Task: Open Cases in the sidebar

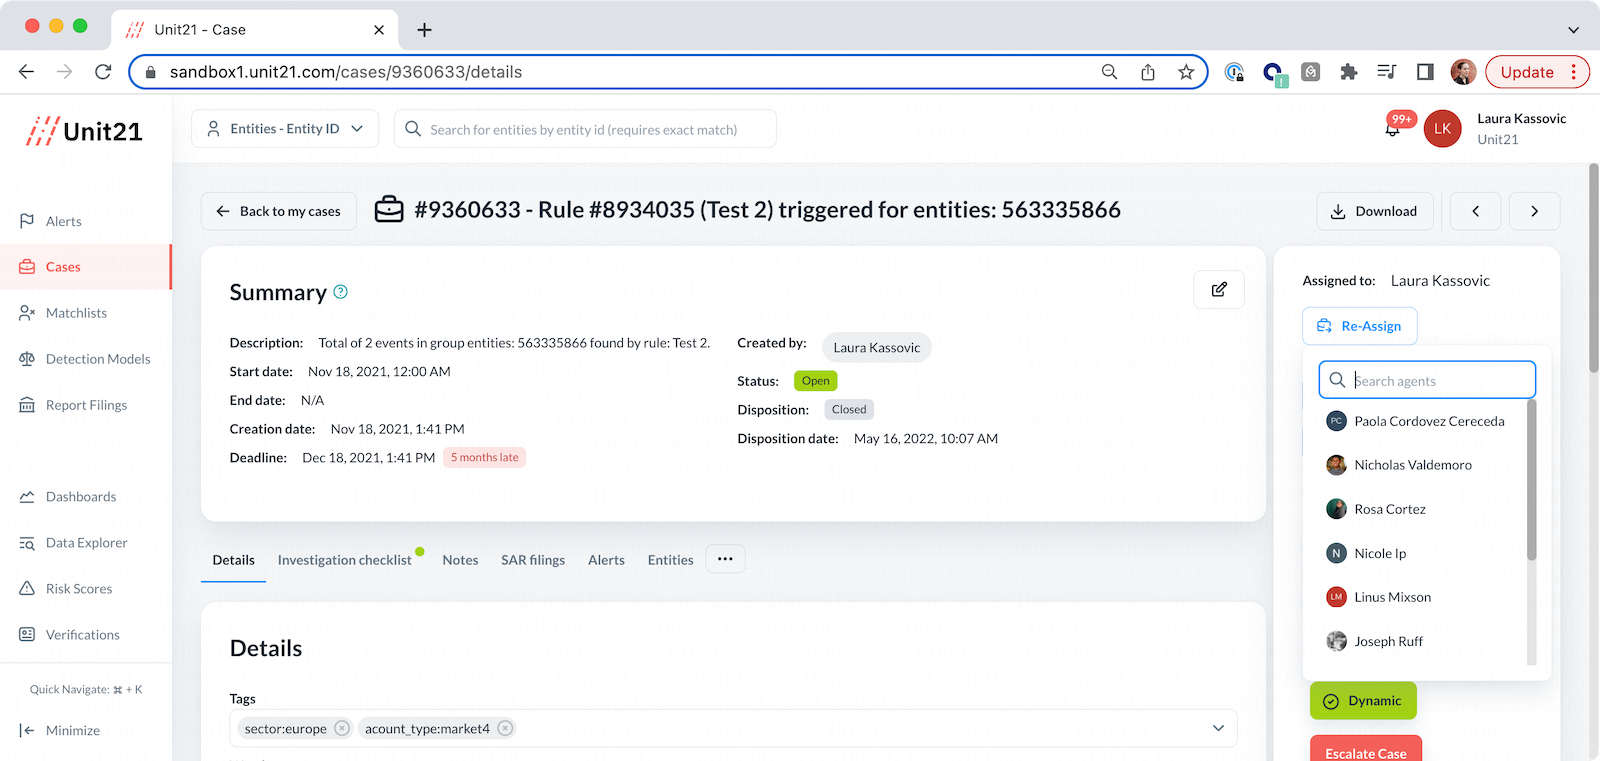Action: pyautogui.click(x=85, y=267)
